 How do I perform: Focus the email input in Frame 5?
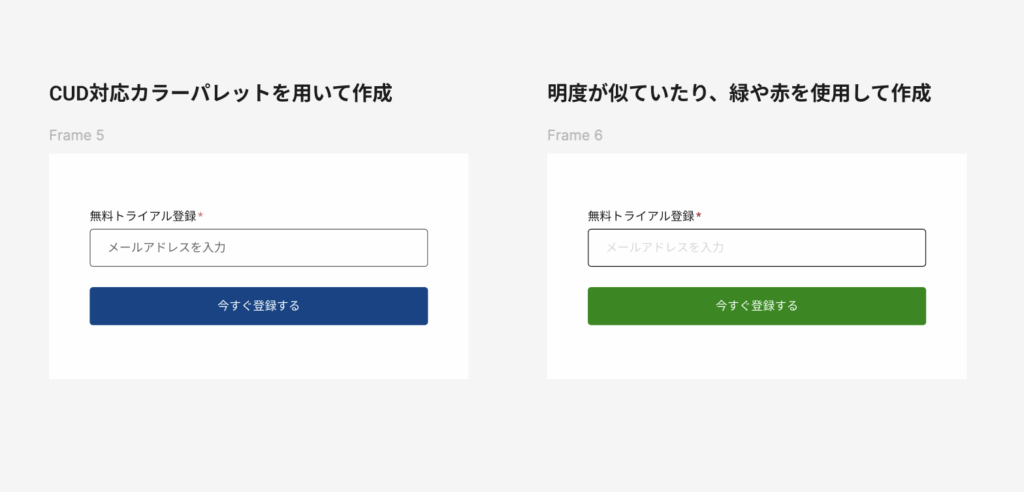click(x=259, y=248)
